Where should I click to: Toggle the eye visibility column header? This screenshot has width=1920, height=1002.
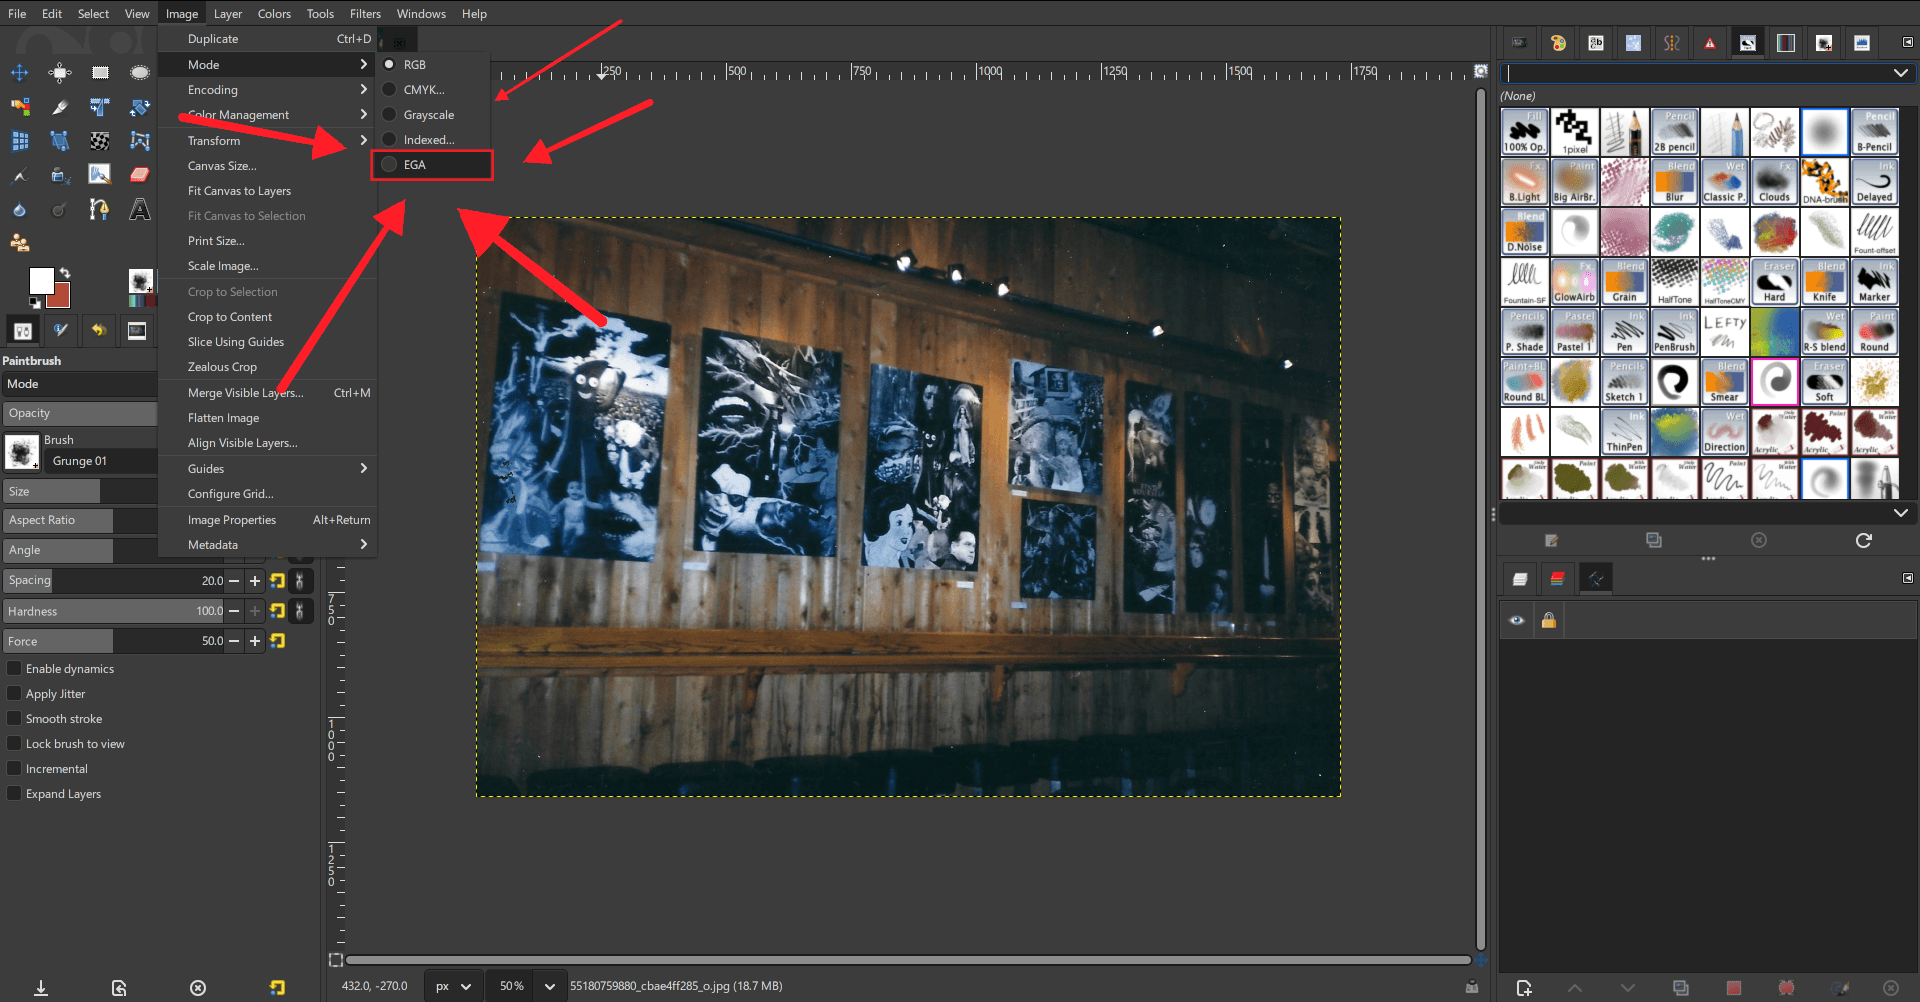coord(1517,620)
